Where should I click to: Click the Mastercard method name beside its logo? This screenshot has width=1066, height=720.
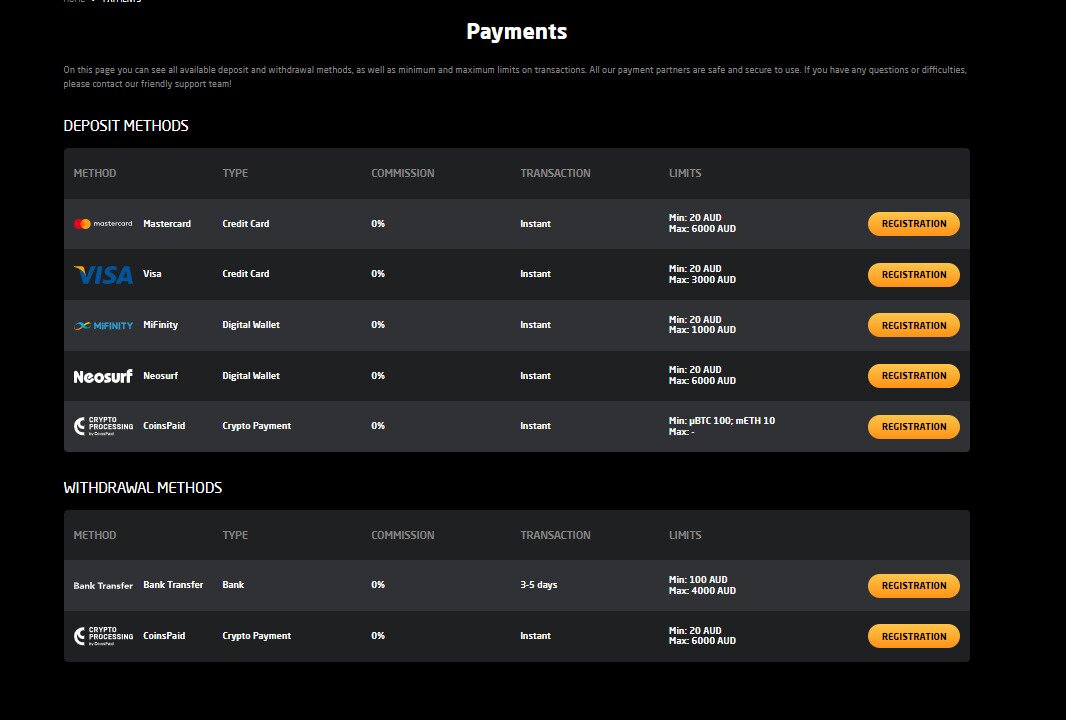click(167, 224)
